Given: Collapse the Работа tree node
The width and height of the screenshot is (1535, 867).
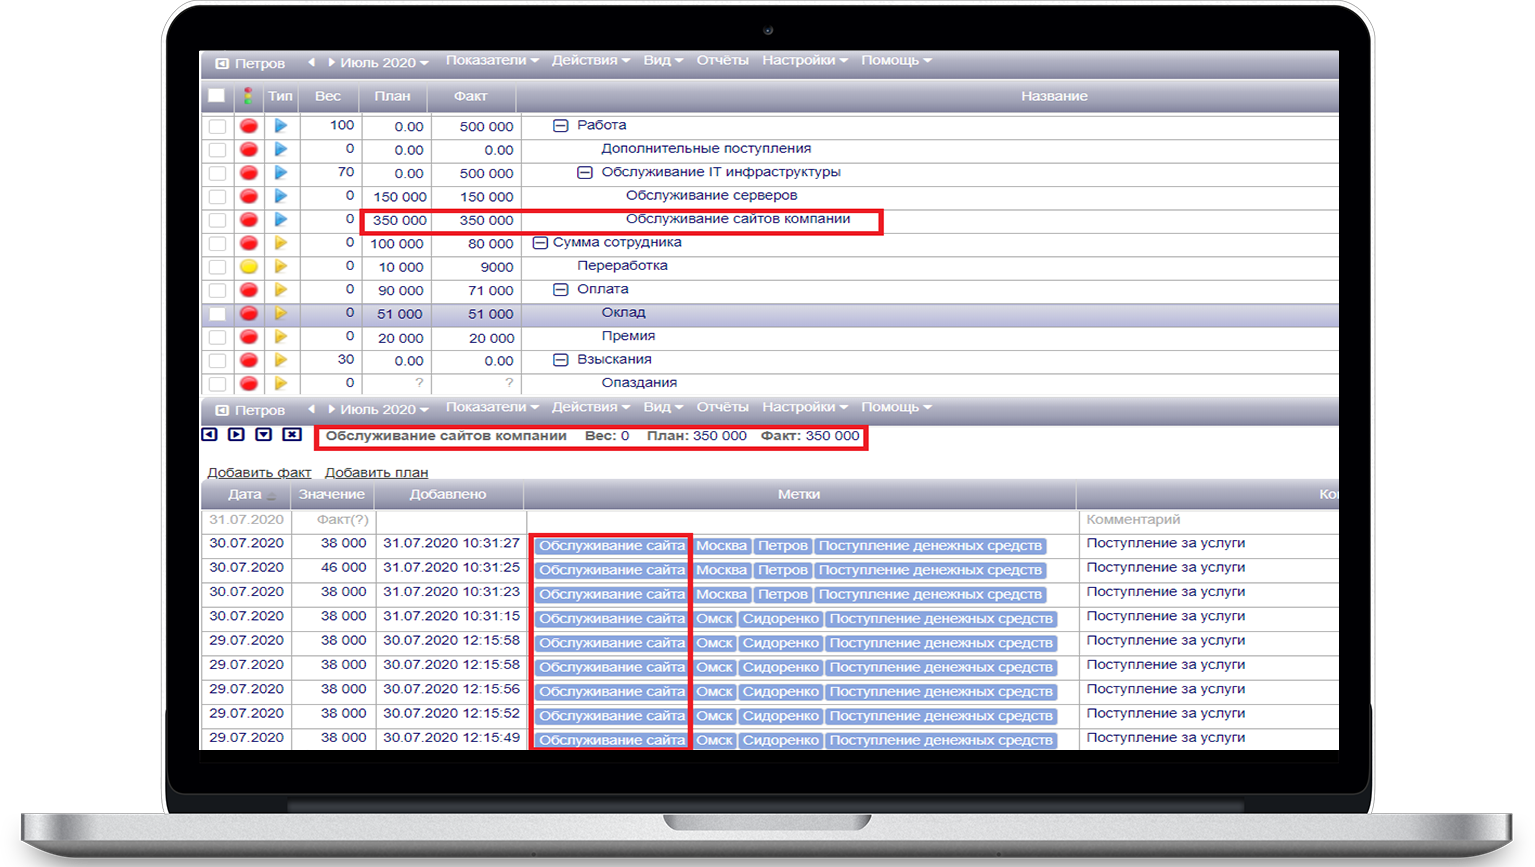Looking at the screenshot, I should [561, 126].
